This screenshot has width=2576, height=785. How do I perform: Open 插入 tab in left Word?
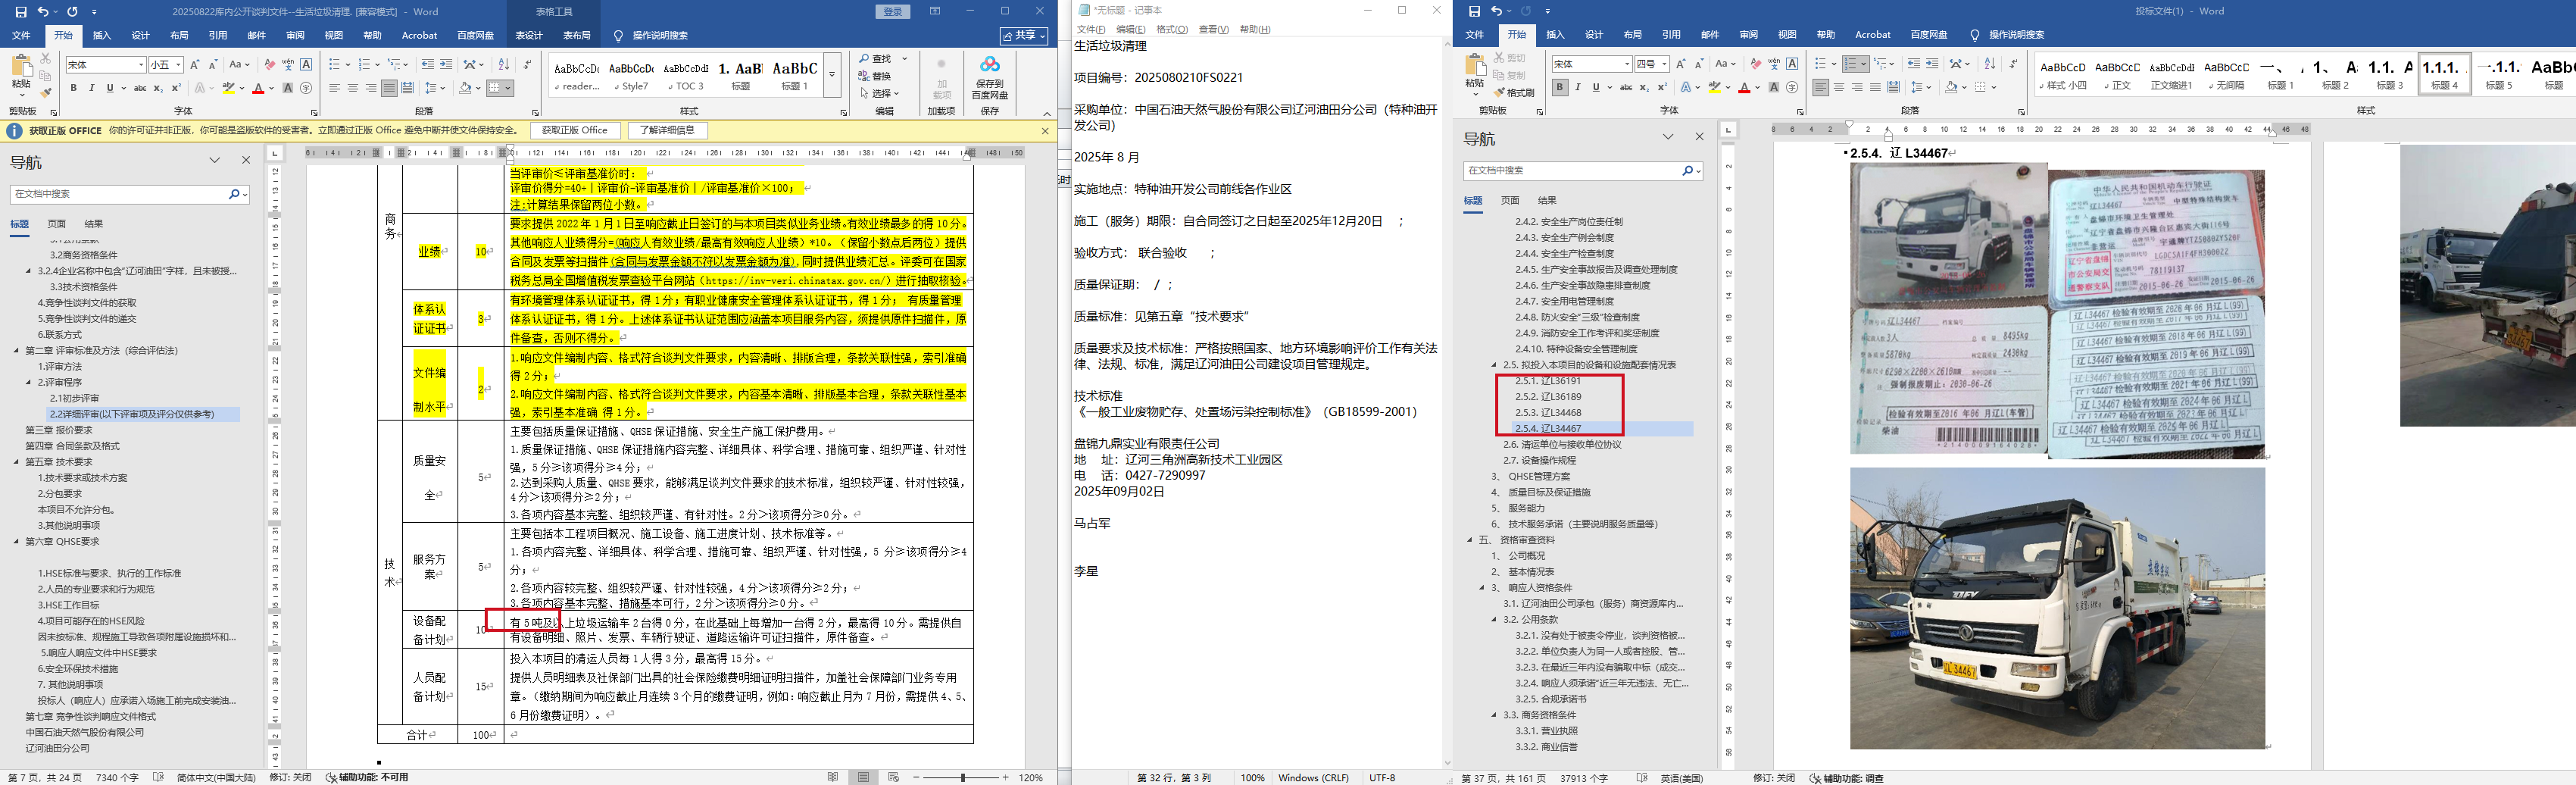click(x=102, y=36)
